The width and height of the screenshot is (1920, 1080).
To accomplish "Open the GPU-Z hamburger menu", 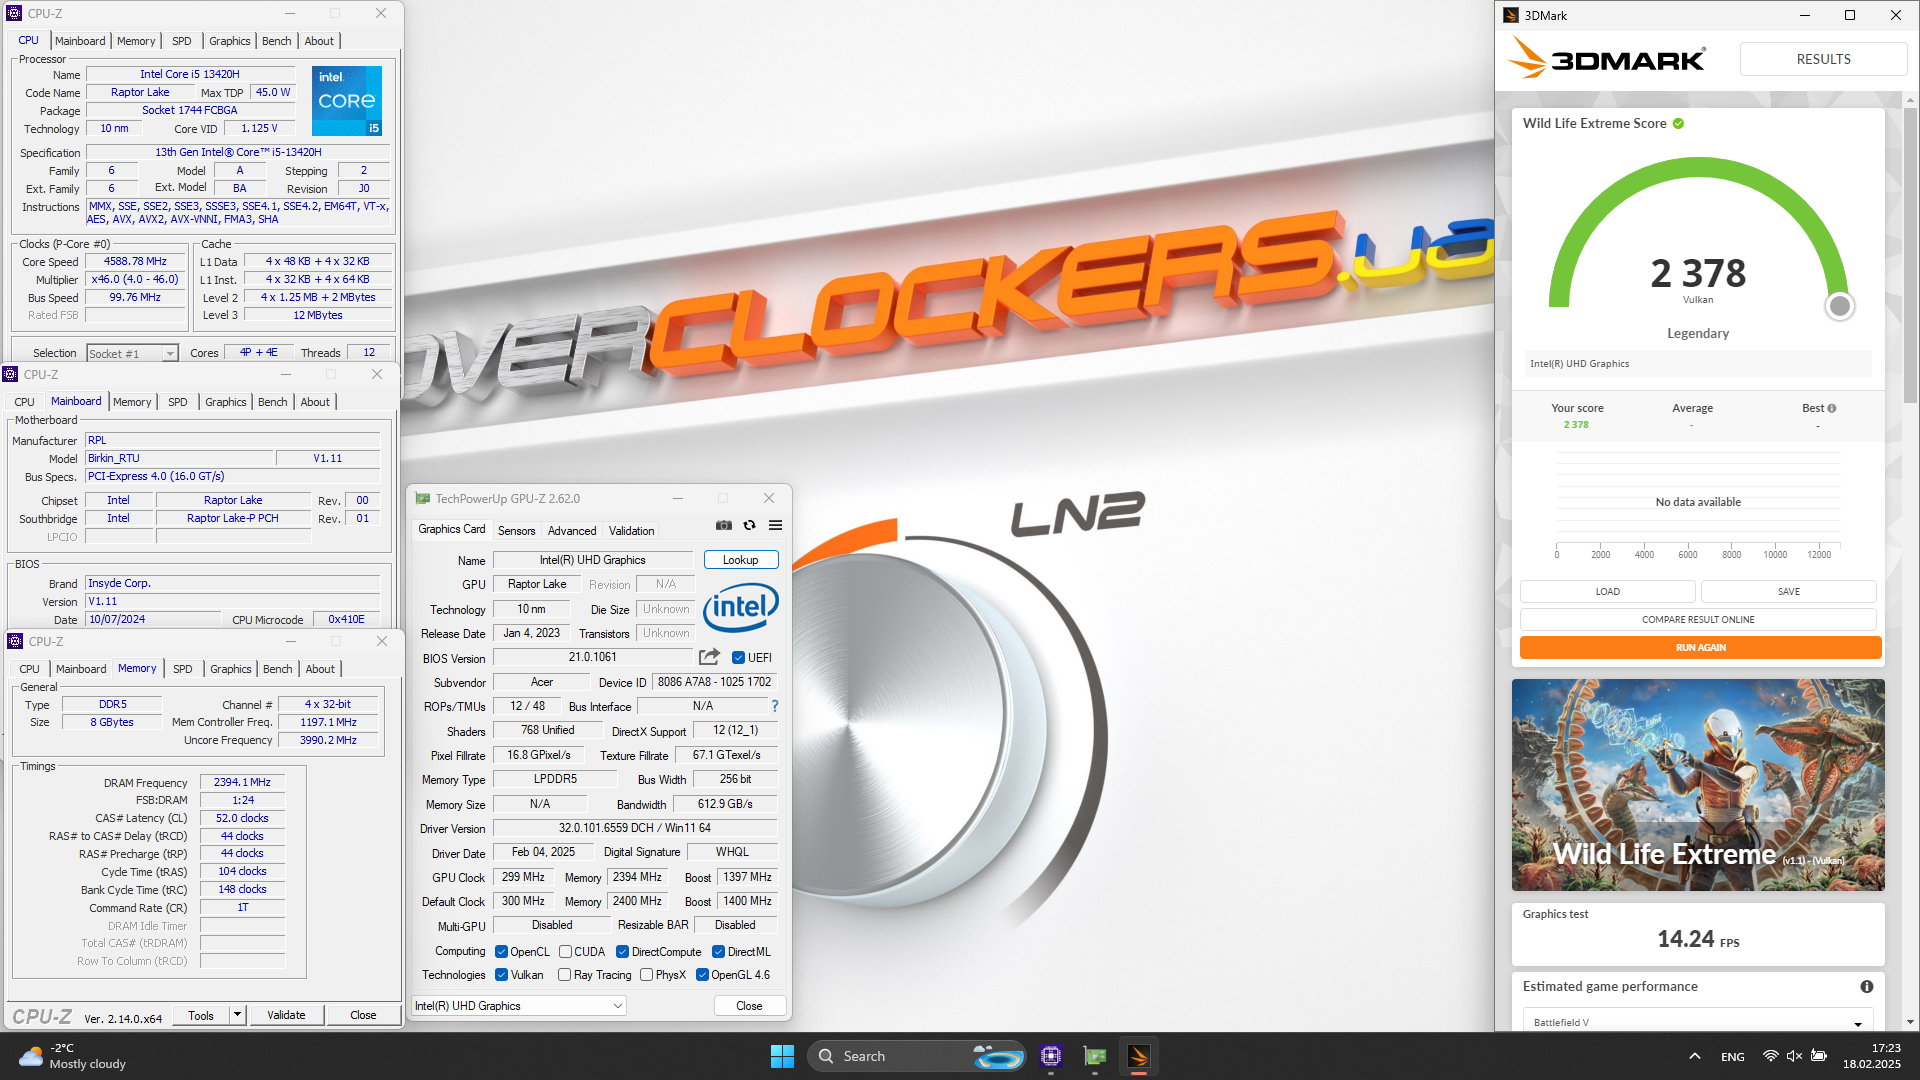I will click(x=775, y=525).
